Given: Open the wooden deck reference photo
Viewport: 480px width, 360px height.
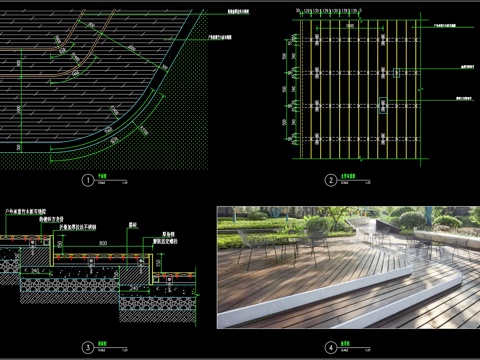Looking at the screenshot, I should tap(348, 267).
